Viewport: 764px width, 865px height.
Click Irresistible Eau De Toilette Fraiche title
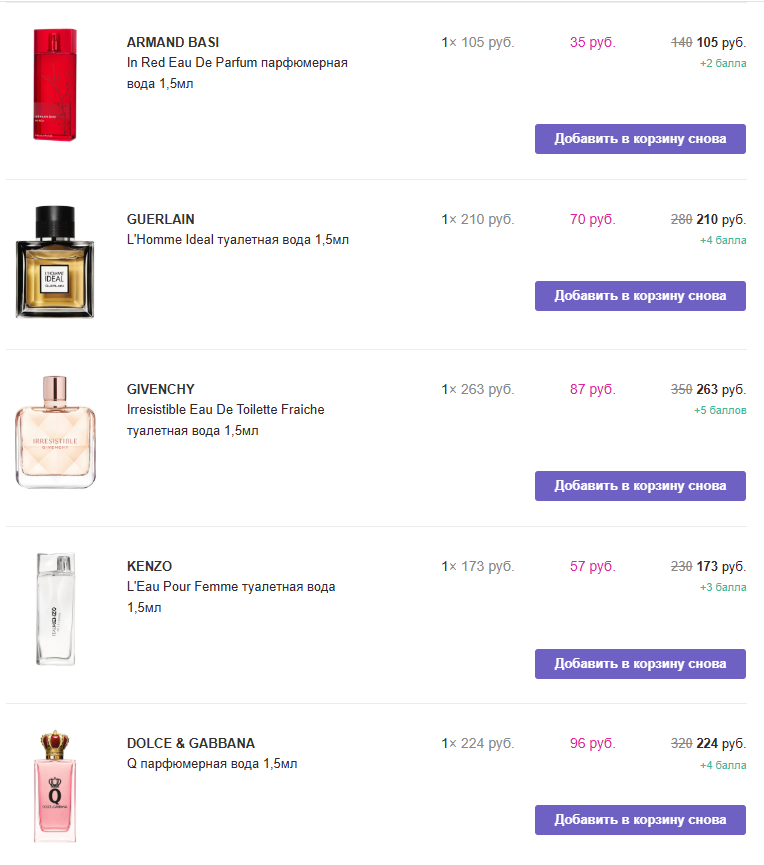click(225, 410)
